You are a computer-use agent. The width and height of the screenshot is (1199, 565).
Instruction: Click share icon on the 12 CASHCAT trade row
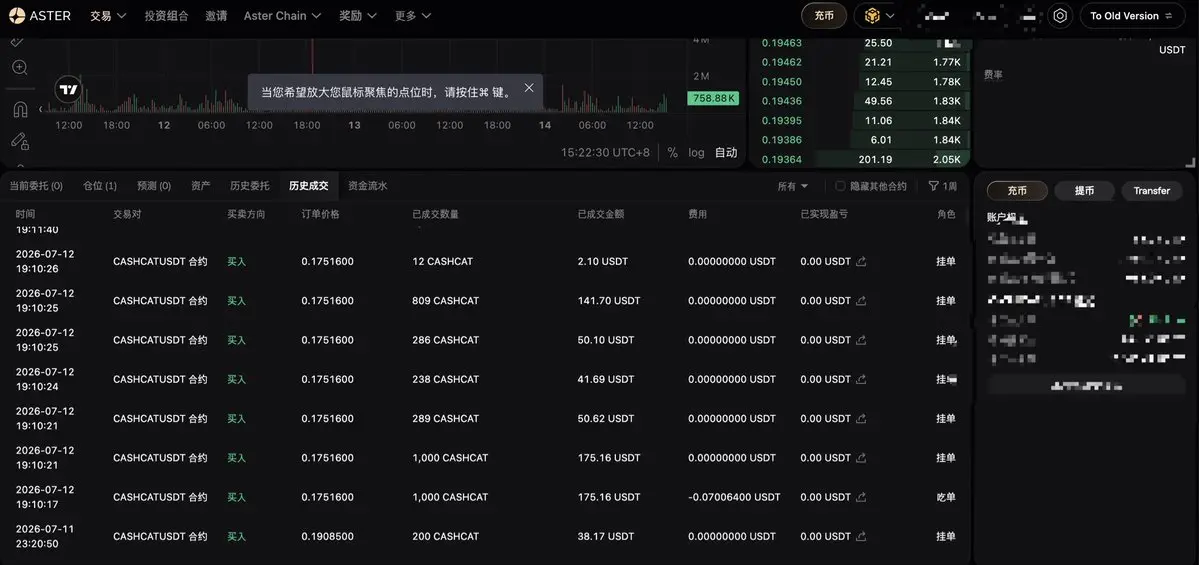click(x=861, y=261)
